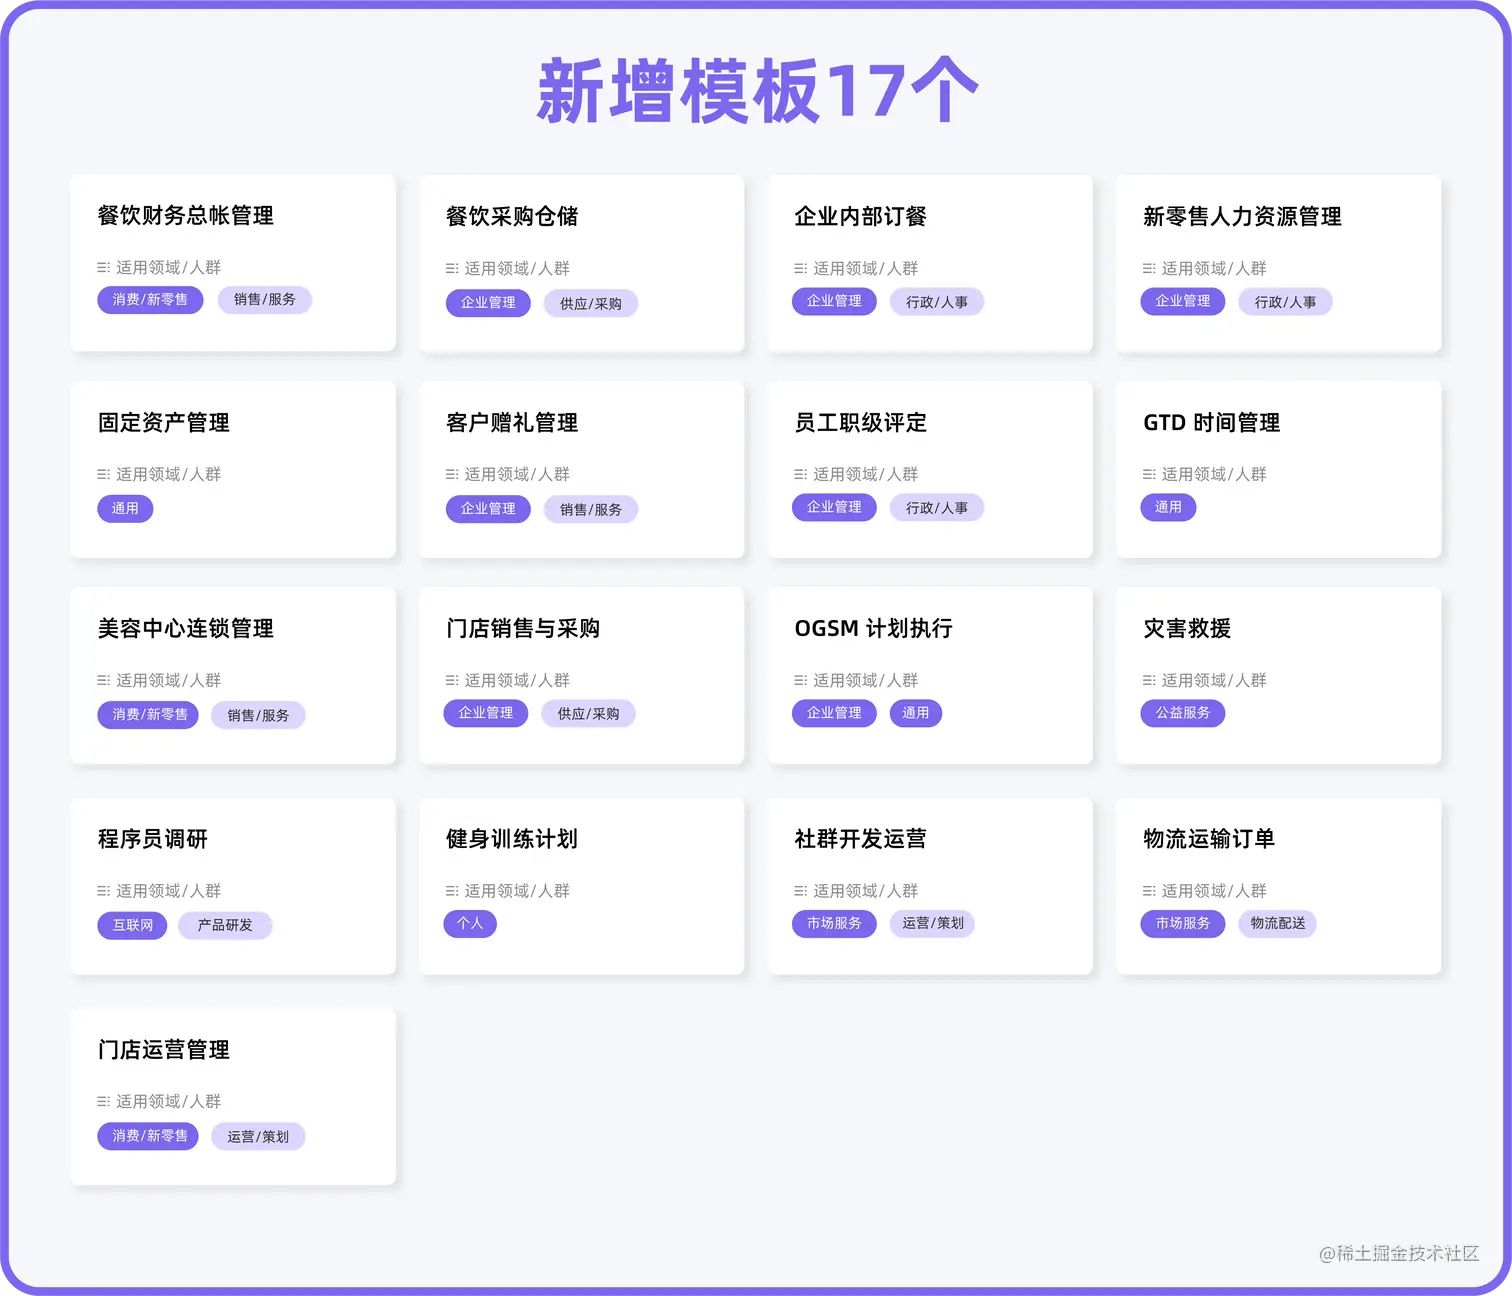Open the 灾害救援 template title
Image resolution: width=1512 pixels, height=1296 pixels.
(1187, 629)
